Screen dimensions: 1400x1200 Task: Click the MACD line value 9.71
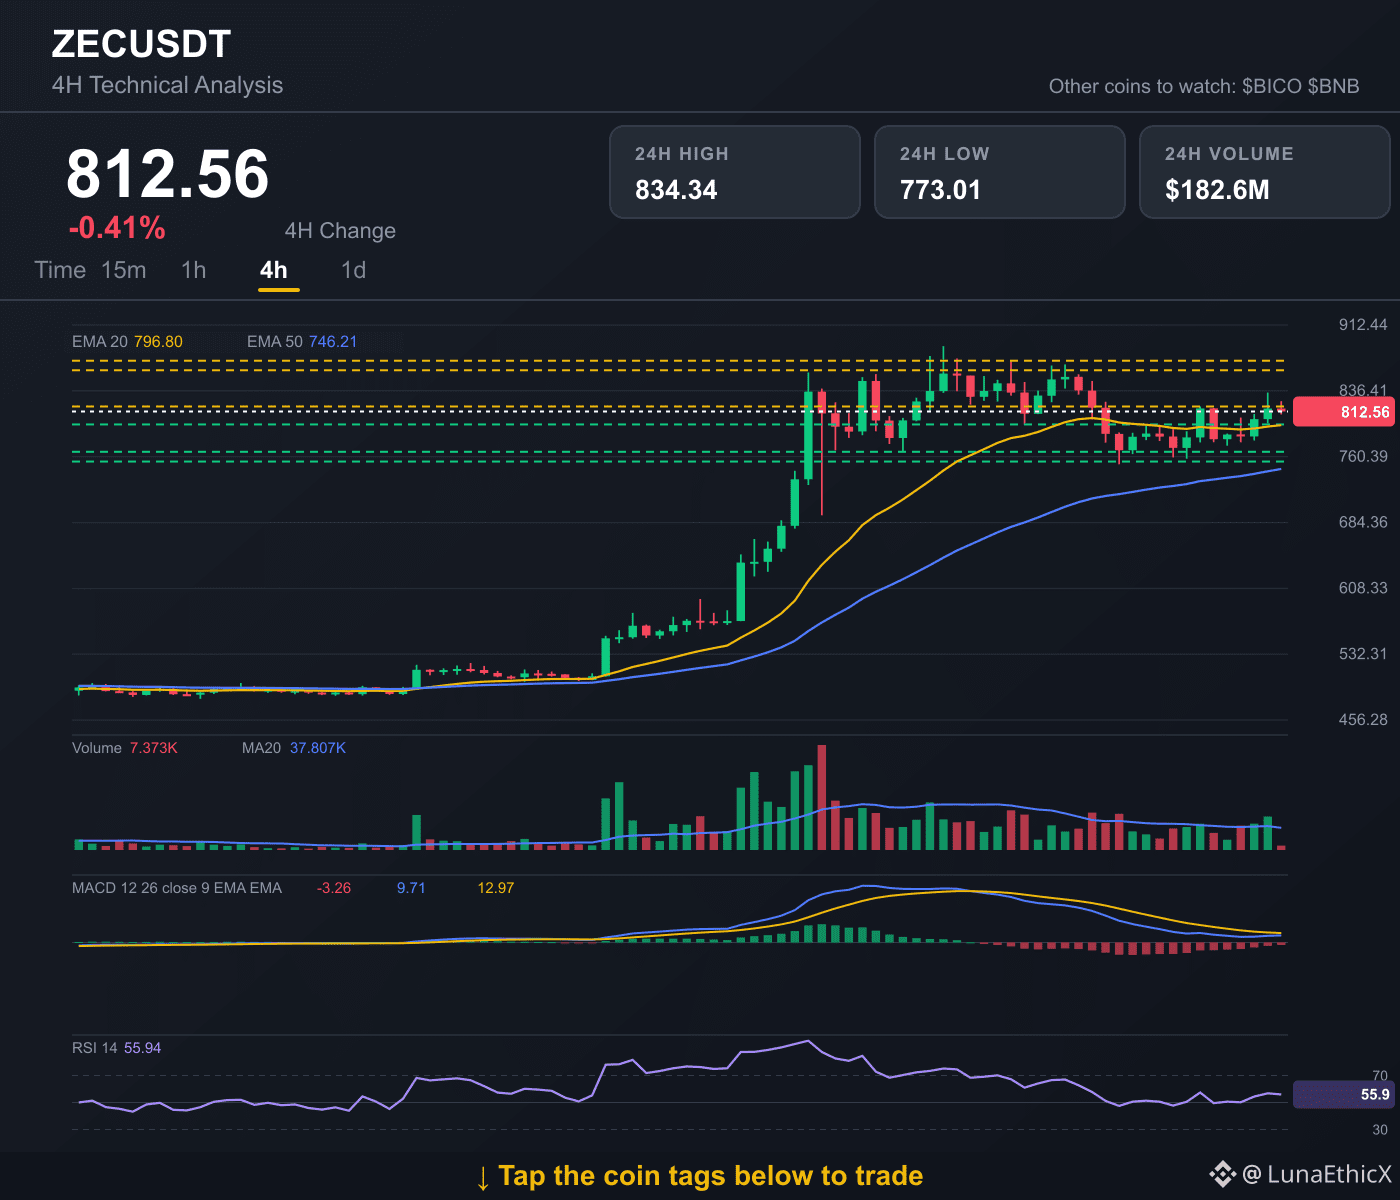tap(411, 888)
